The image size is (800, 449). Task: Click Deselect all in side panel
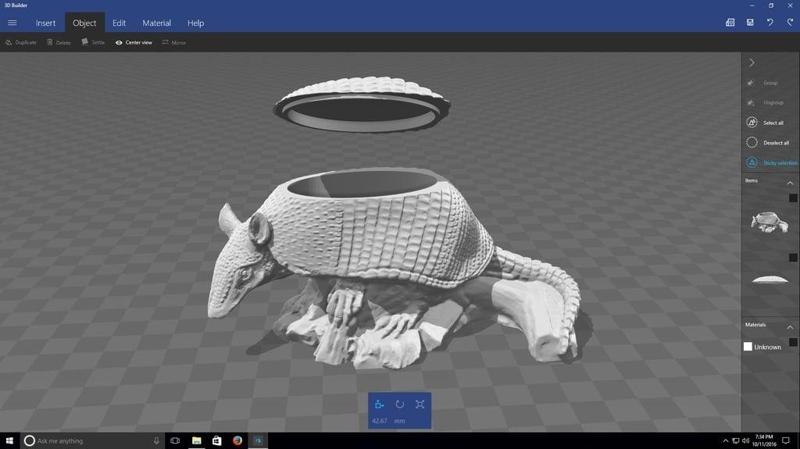770,142
